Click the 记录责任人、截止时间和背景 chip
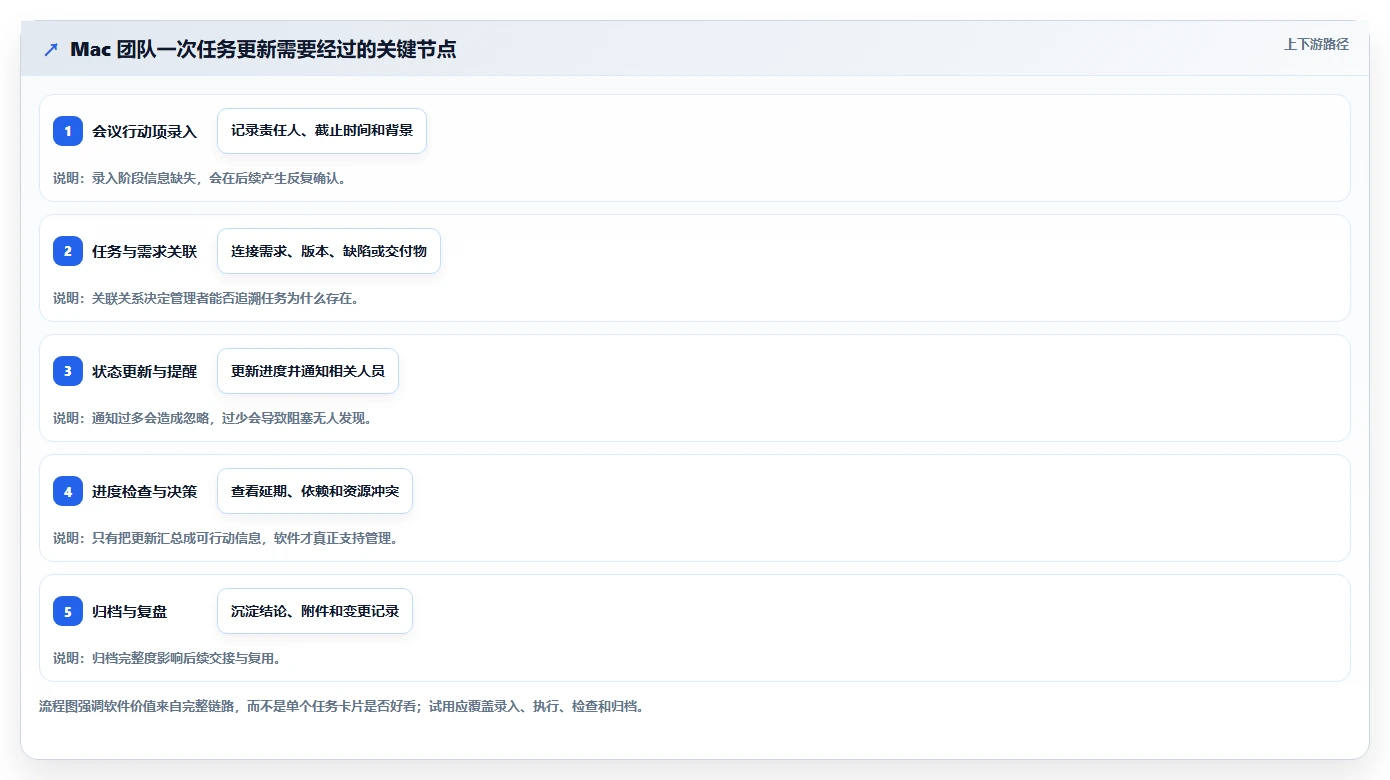Screen dimensions: 1390x780 point(322,131)
